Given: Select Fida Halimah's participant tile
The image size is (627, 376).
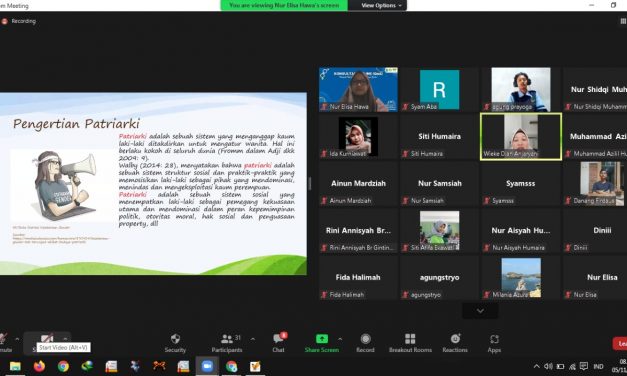Looking at the screenshot, I should [x=358, y=278].
